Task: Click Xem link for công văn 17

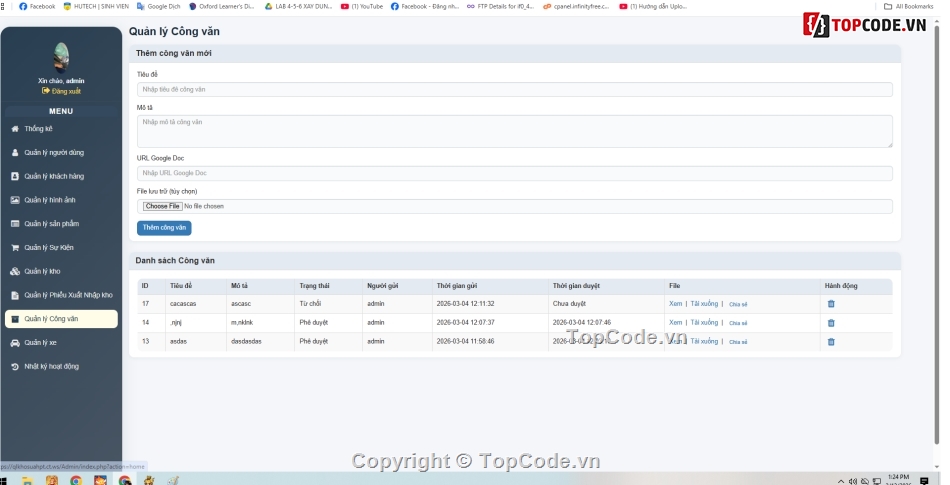Action: 675,303
